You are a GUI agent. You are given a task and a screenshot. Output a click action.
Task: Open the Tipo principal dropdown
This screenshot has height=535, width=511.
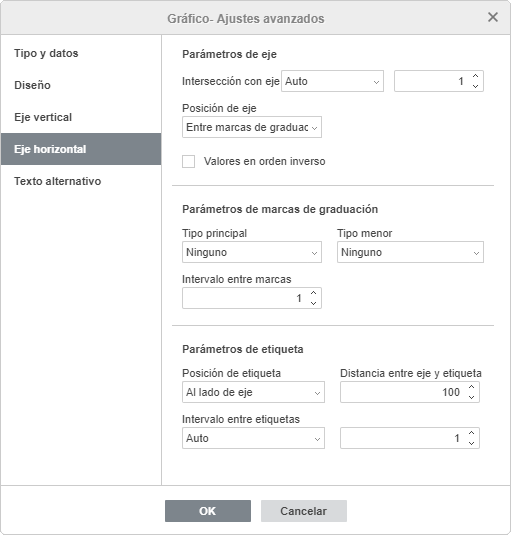point(252,252)
